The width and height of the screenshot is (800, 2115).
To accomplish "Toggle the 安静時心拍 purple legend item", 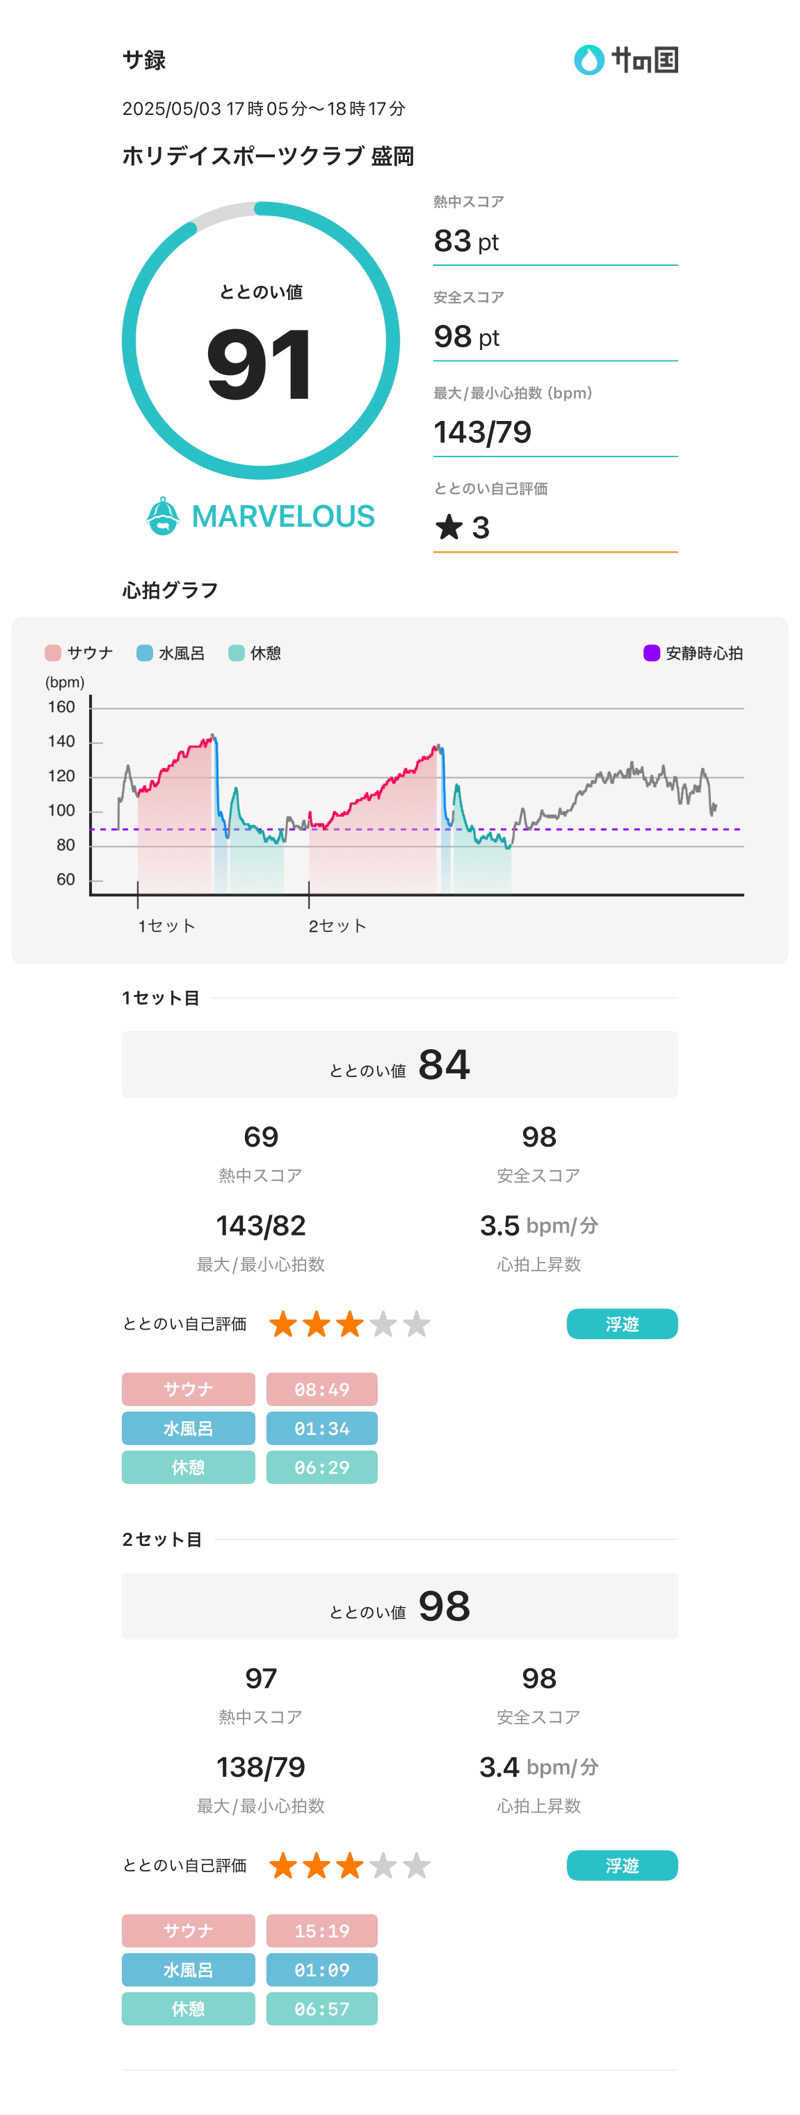I will [693, 653].
